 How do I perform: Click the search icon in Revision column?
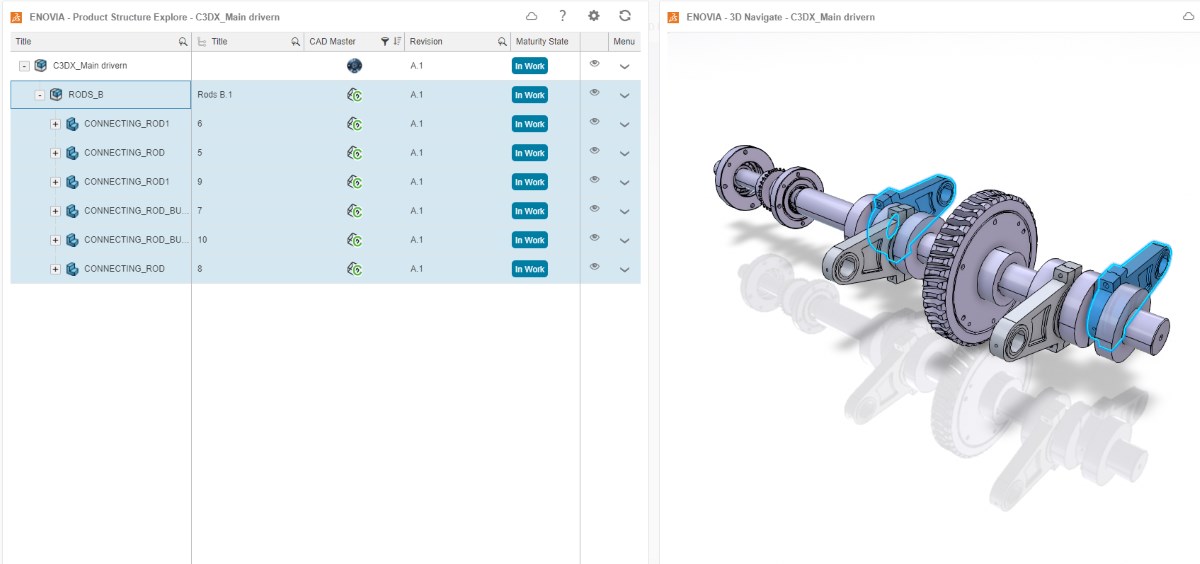[x=502, y=42]
